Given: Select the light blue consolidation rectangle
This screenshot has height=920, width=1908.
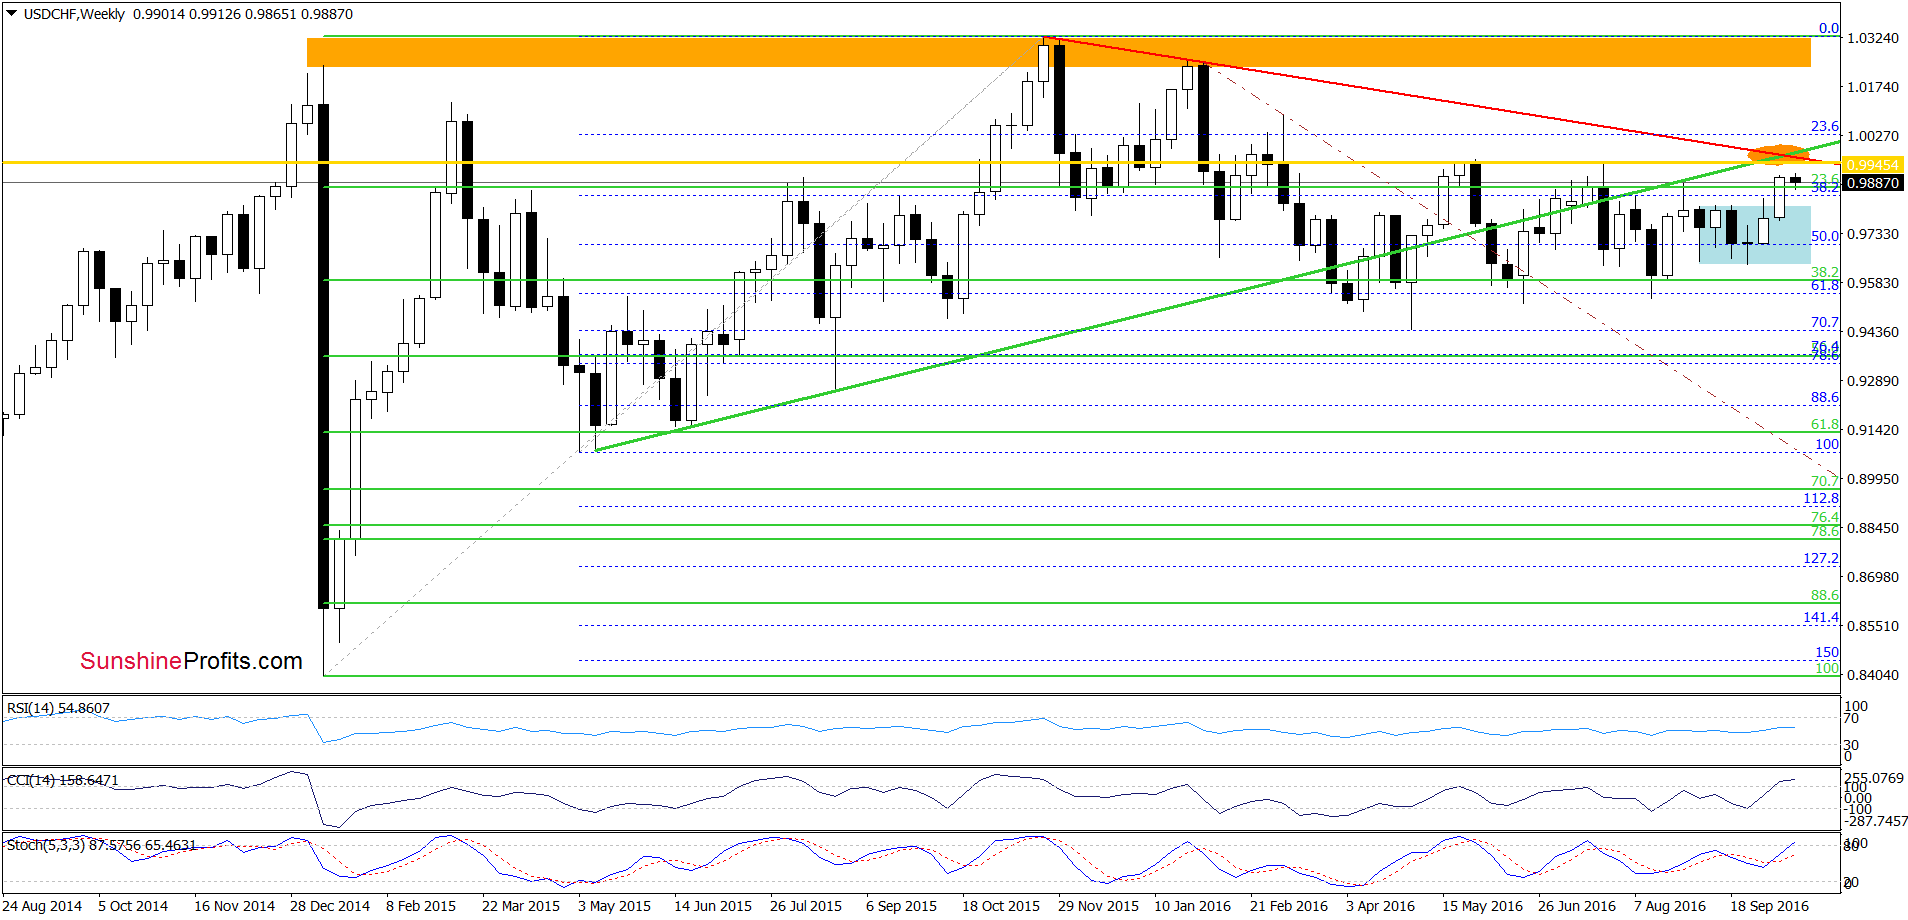Looking at the screenshot, I should pyautogui.click(x=1754, y=235).
